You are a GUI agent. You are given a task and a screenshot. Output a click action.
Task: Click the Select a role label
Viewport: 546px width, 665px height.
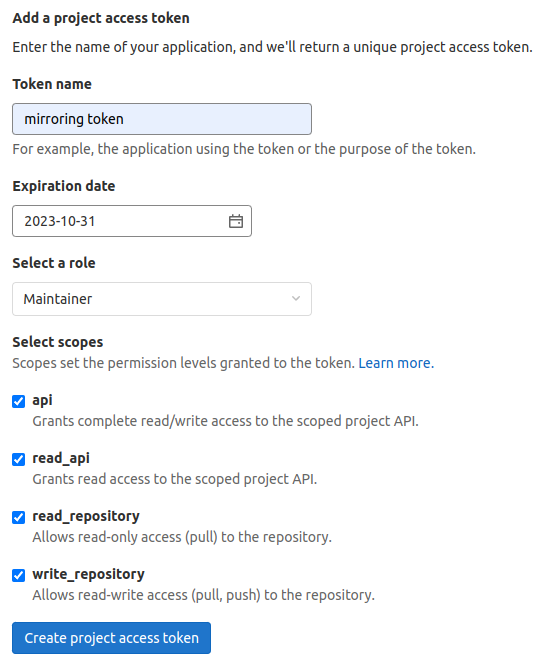[x=54, y=263]
